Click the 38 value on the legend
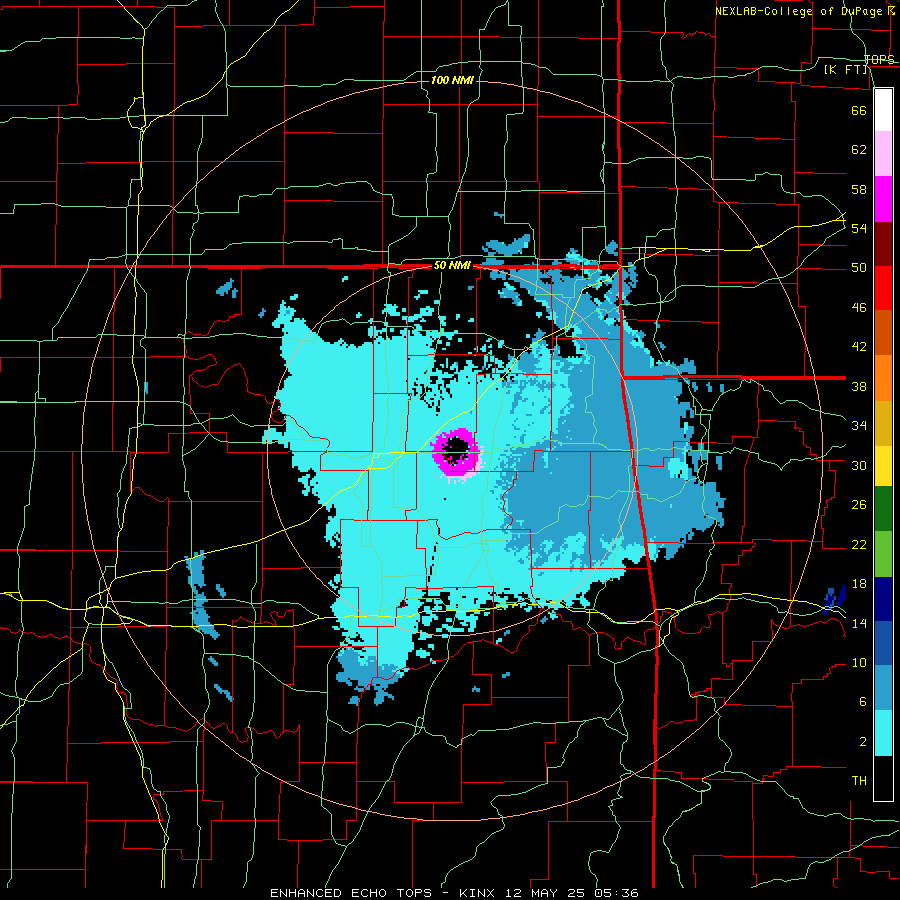This screenshot has width=900, height=900. click(x=859, y=386)
